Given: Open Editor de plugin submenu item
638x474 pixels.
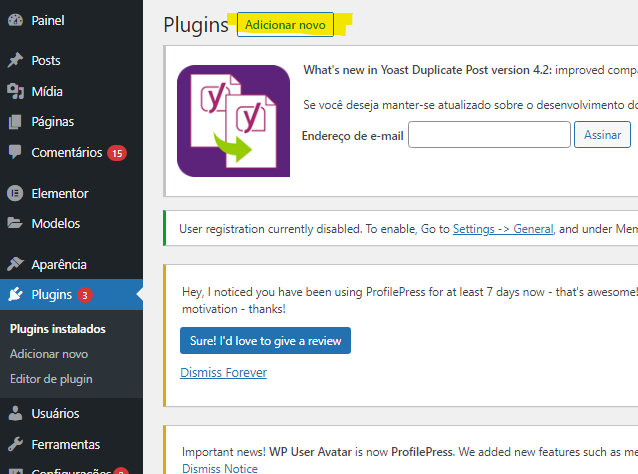Looking at the screenshot, I should pyautogui.click(x=51, y=379).
